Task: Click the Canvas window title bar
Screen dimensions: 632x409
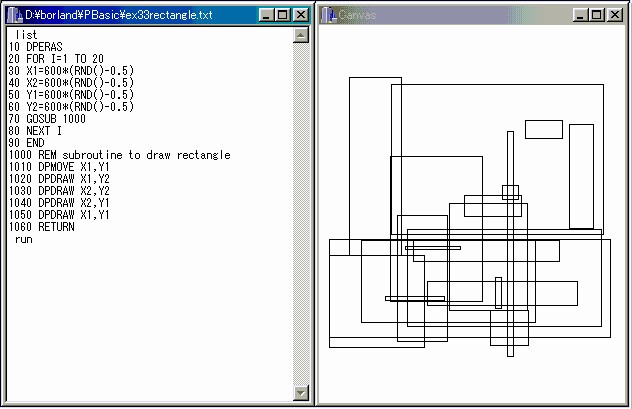Action: pos(450,16)
